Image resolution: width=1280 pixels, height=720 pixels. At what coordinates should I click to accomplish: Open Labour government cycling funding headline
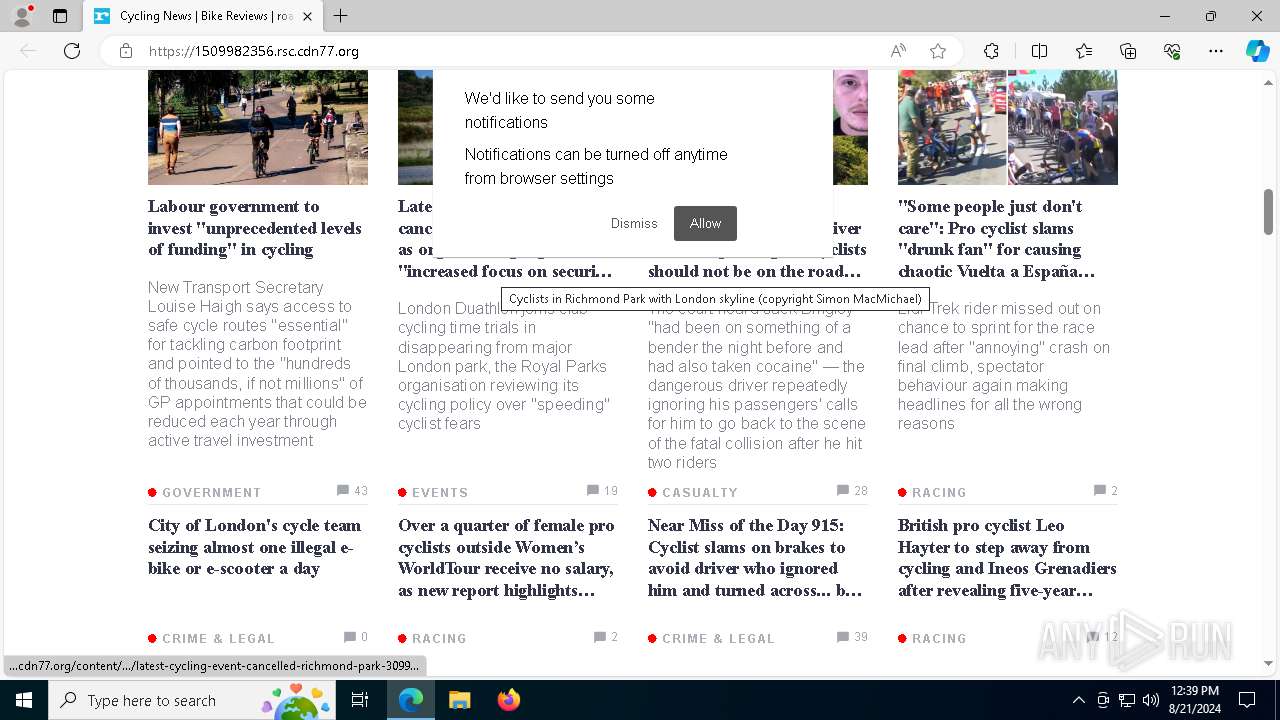255,228
